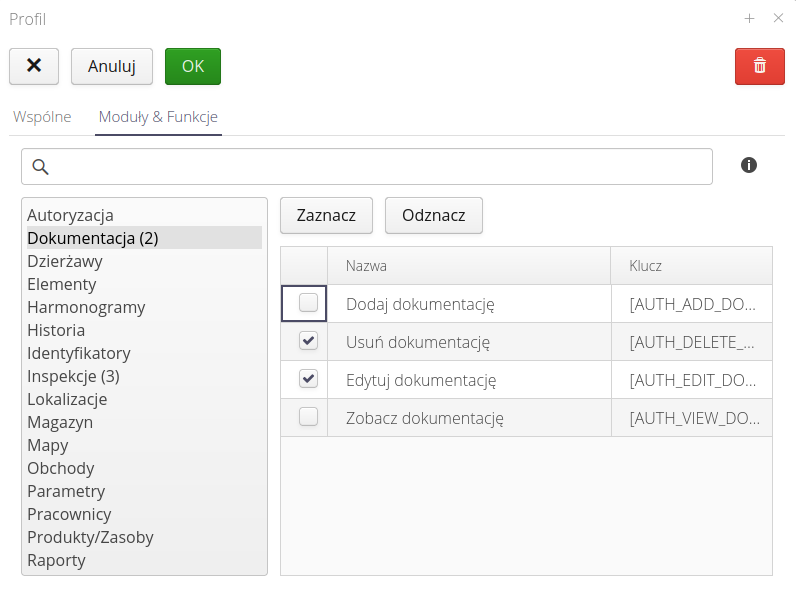
Task: Click the plus icon in title bar
Action: (749, 18)
